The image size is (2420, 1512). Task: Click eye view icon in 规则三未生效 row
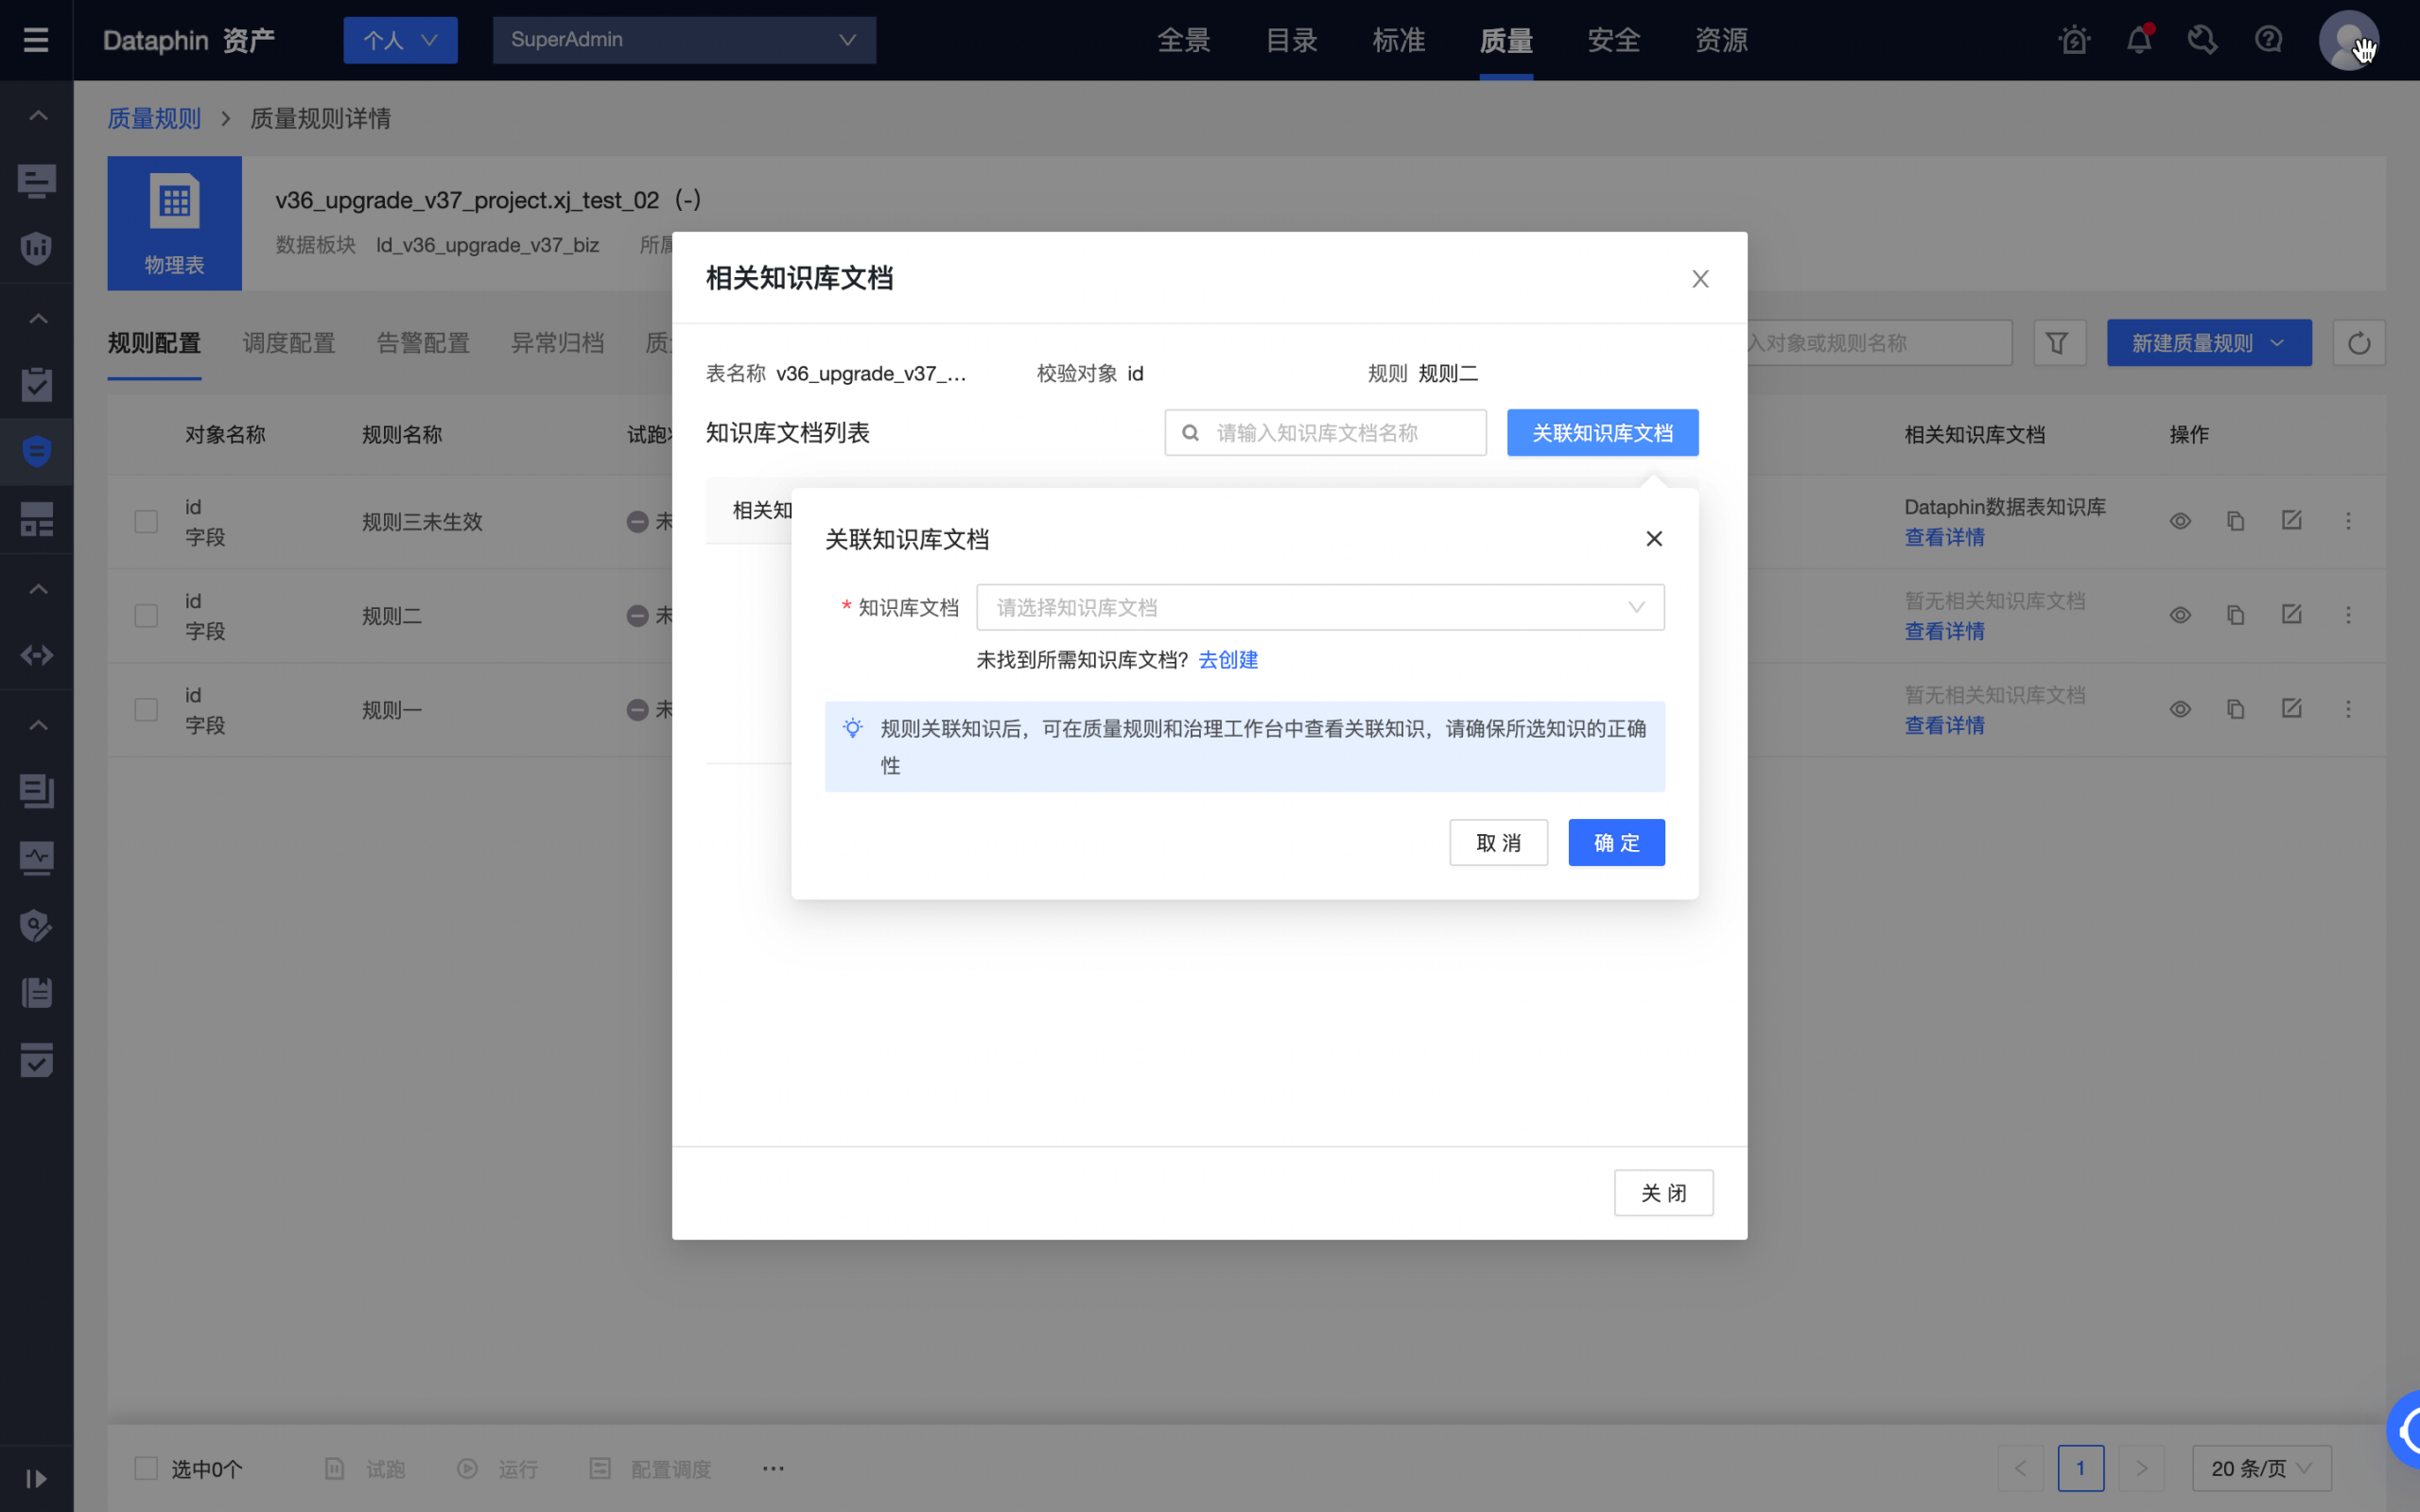point(2180,521)
